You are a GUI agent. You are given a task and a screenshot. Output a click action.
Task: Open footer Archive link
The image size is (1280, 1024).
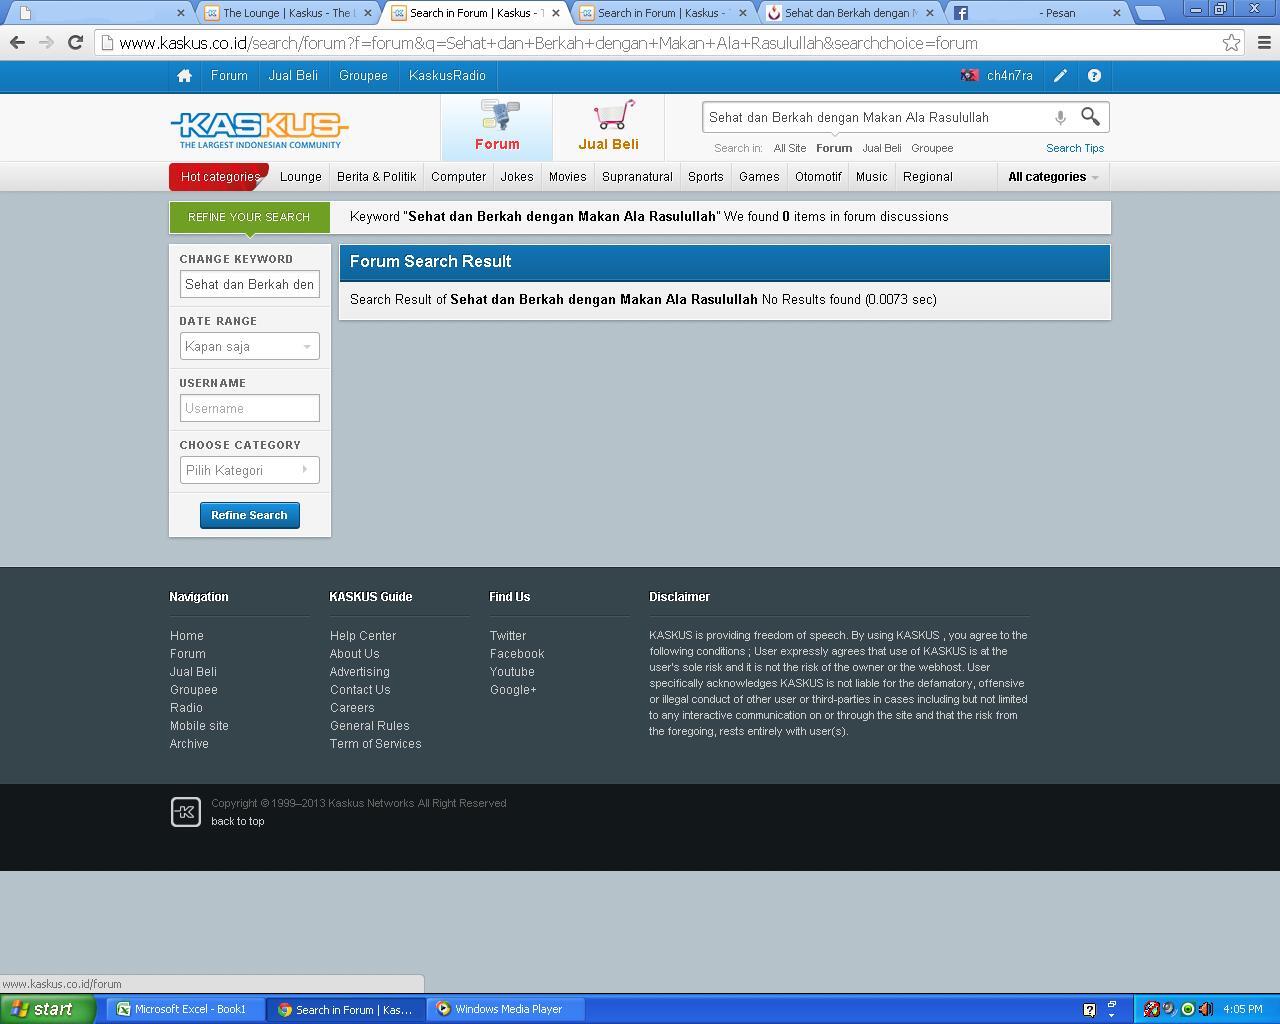[x=189, y=744]
